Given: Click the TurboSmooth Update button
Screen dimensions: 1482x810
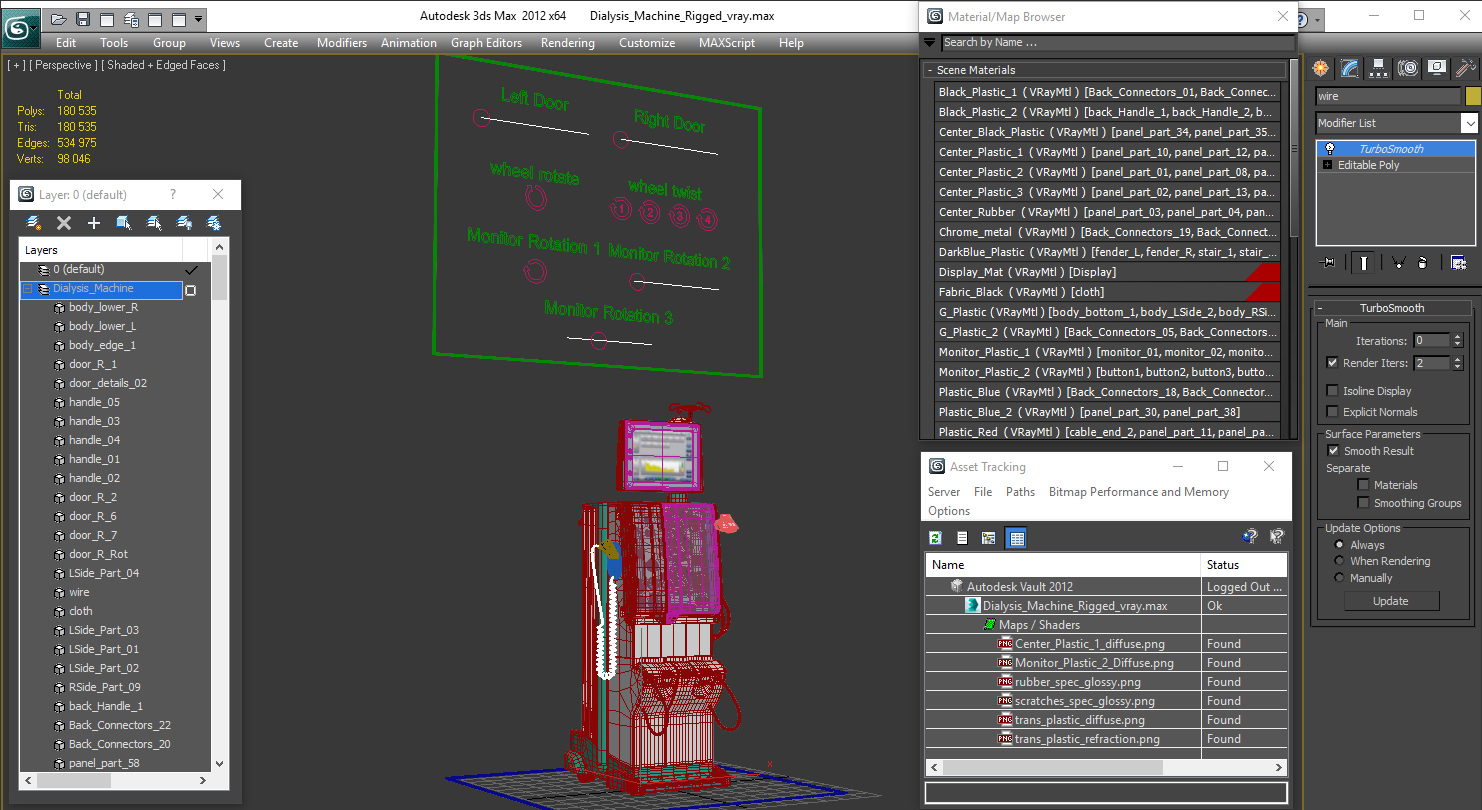Looking at the screenshot, I should (x=1391, y=601).
